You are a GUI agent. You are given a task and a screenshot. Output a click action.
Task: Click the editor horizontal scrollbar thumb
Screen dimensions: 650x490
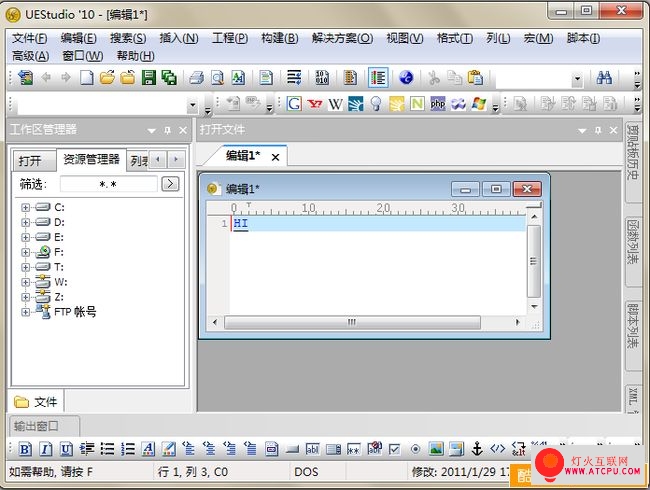(352, 322)
